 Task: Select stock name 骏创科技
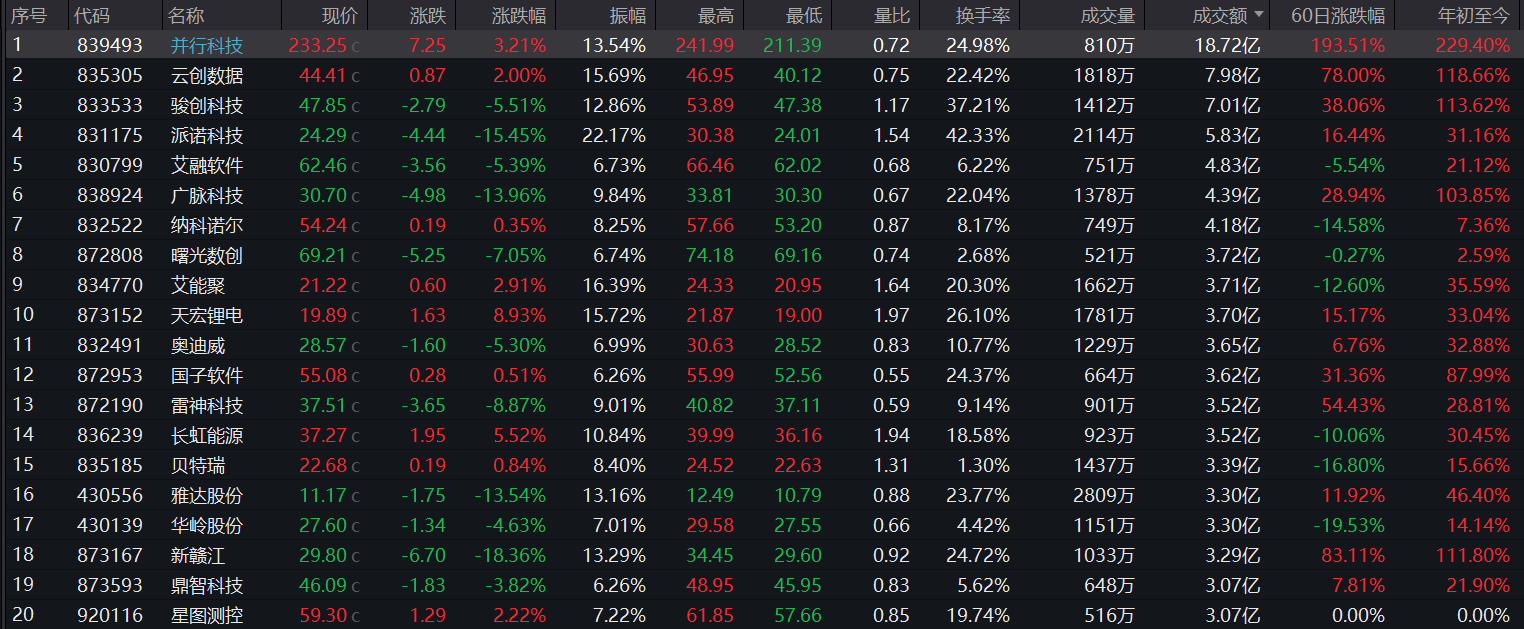207,105
